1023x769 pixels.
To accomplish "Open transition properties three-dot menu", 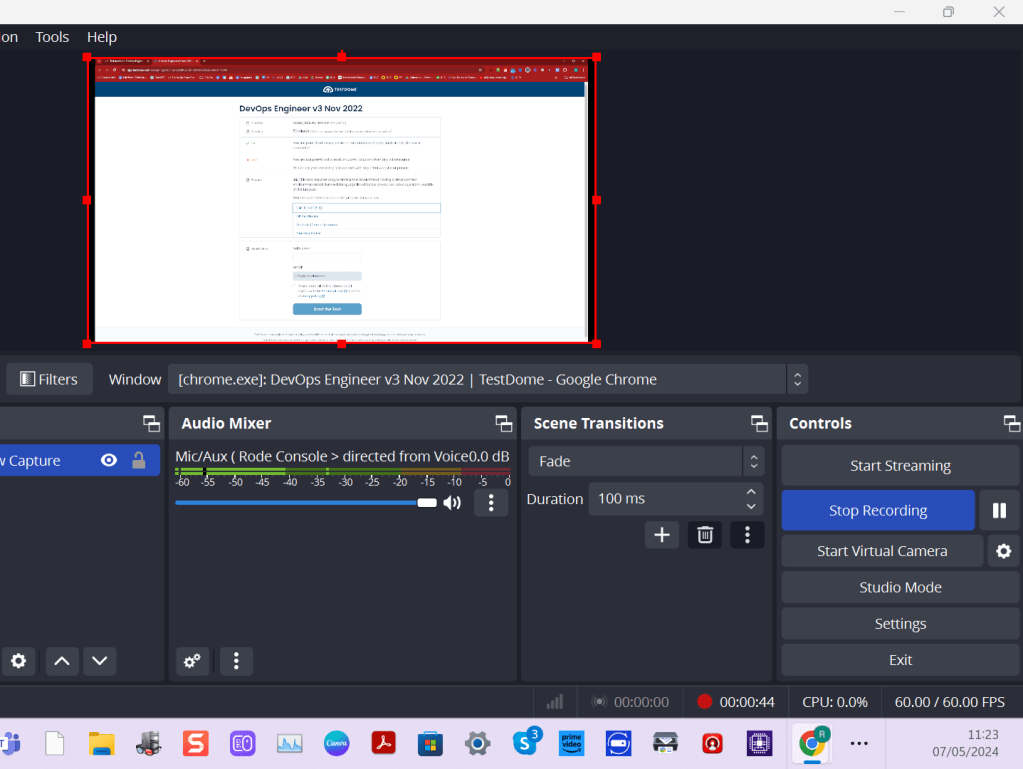I will click(x=747, y=535).
